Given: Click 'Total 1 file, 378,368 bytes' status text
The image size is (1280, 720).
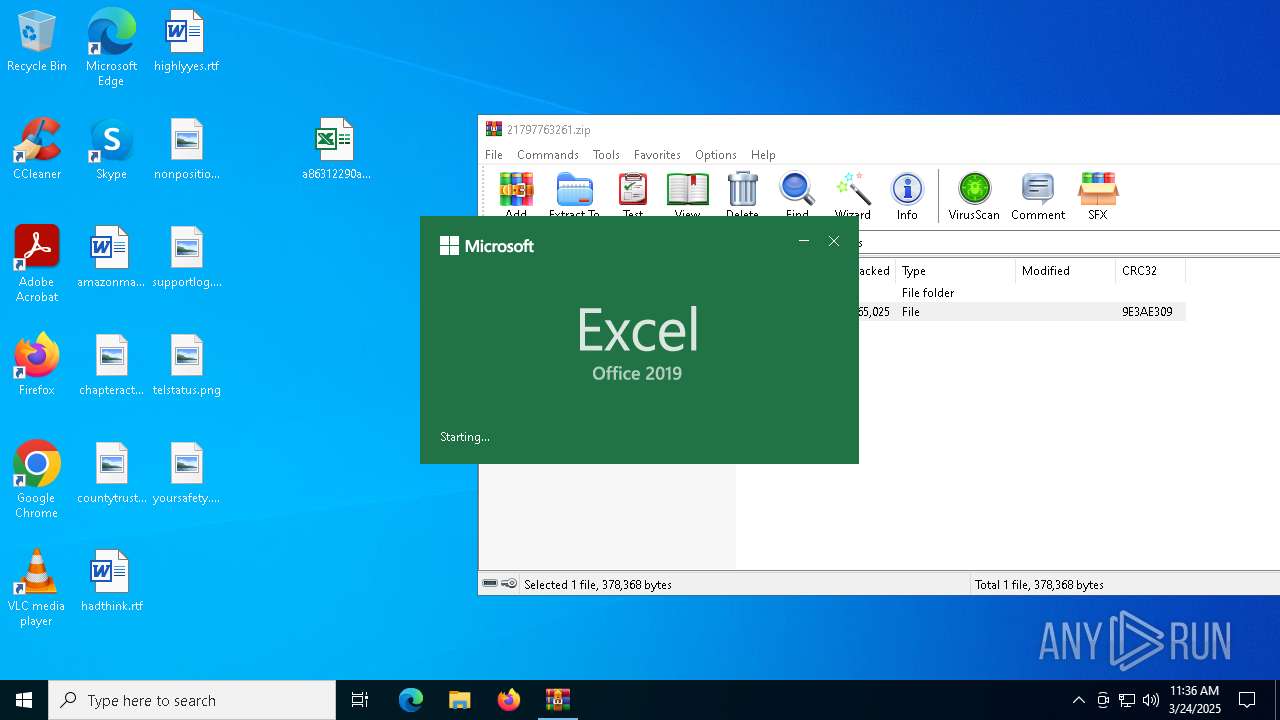Looking at the screenshot, I should (x=1039, y=585).
